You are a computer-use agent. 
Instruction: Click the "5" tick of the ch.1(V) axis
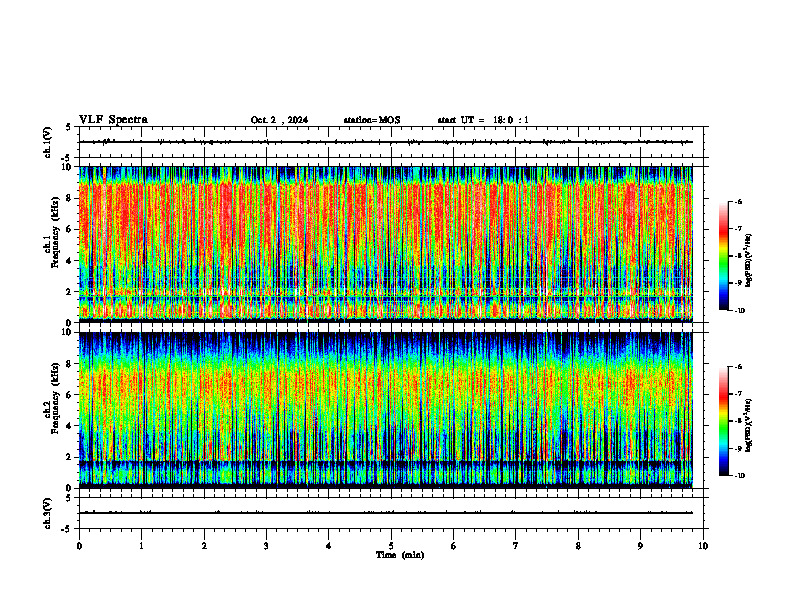[69, 127]
